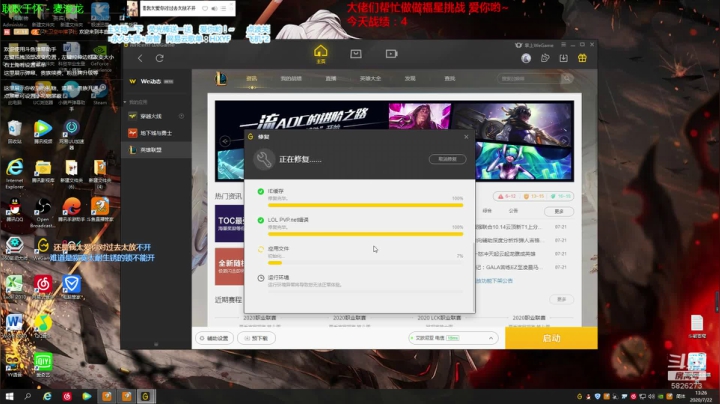Screen dimensions: 720x404
Task: Open the Excel shortcut on the desktop
Action: pos(14,287)
